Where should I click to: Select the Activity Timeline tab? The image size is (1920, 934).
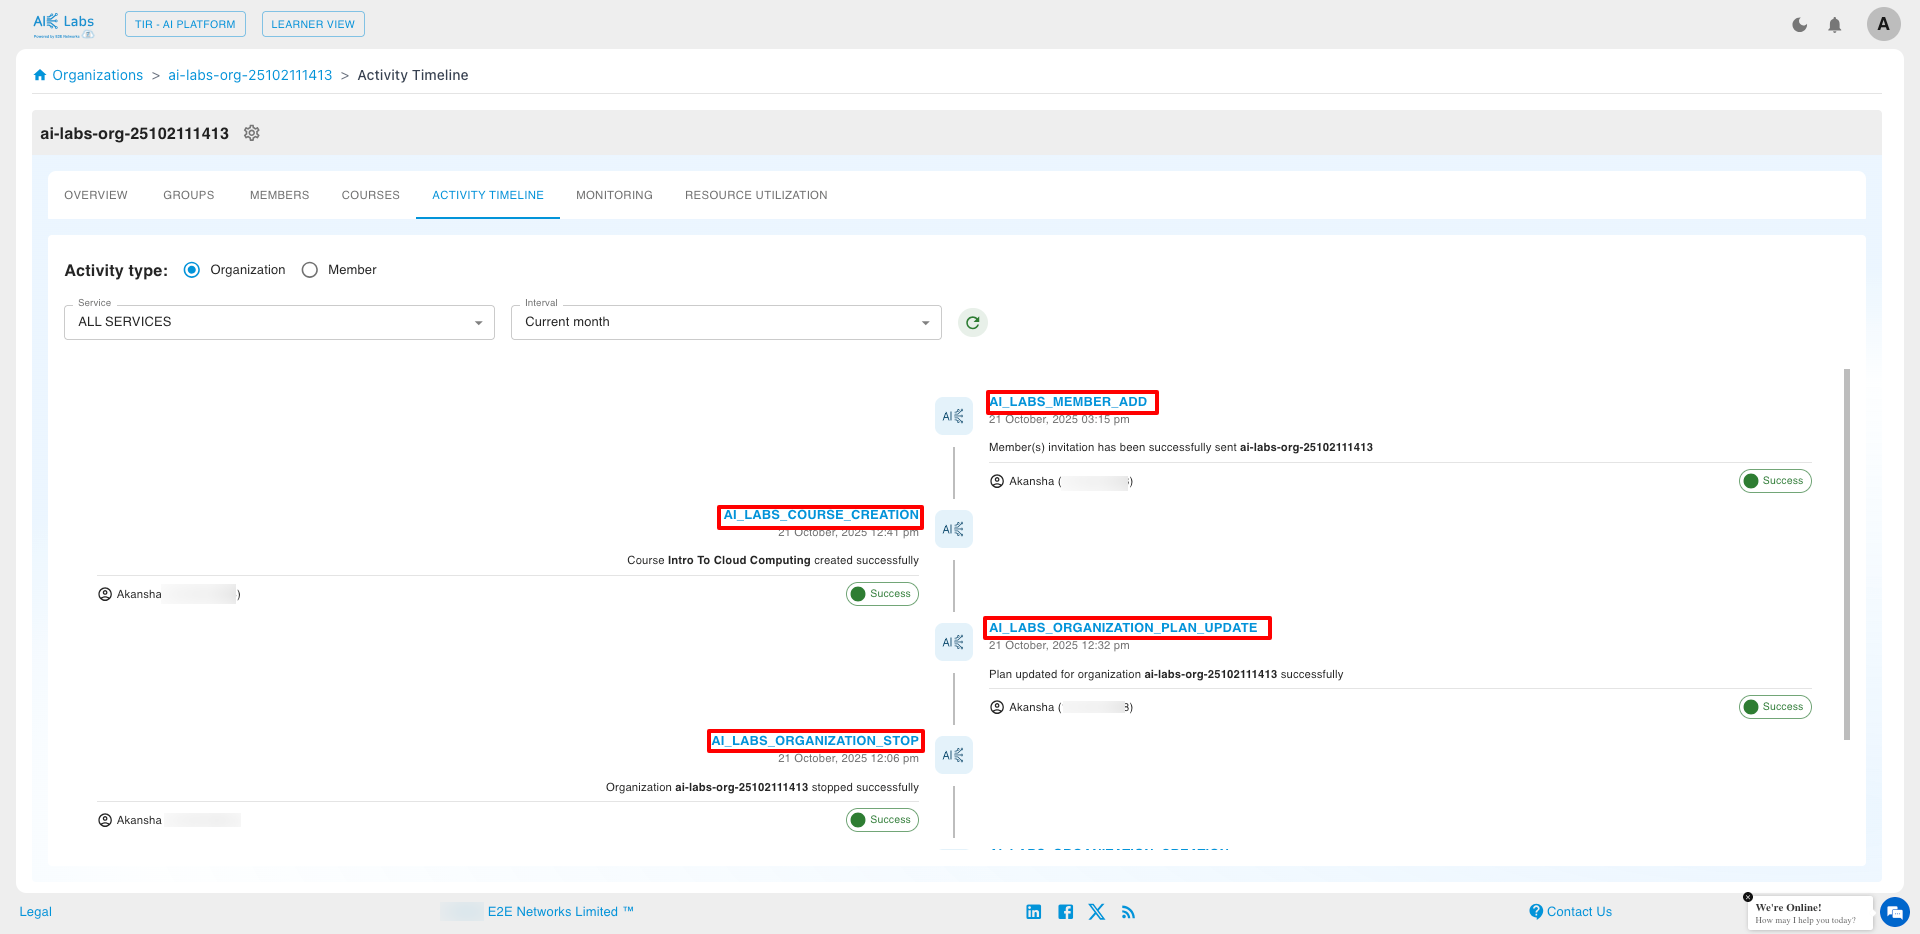click(488, 195)
